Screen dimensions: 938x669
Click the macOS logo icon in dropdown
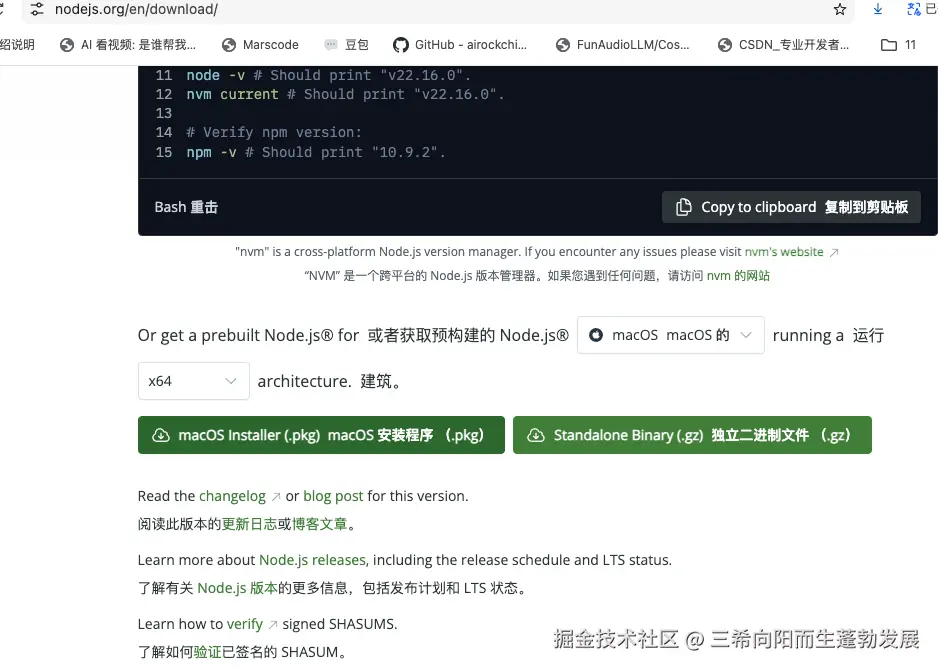coord(596,335)
